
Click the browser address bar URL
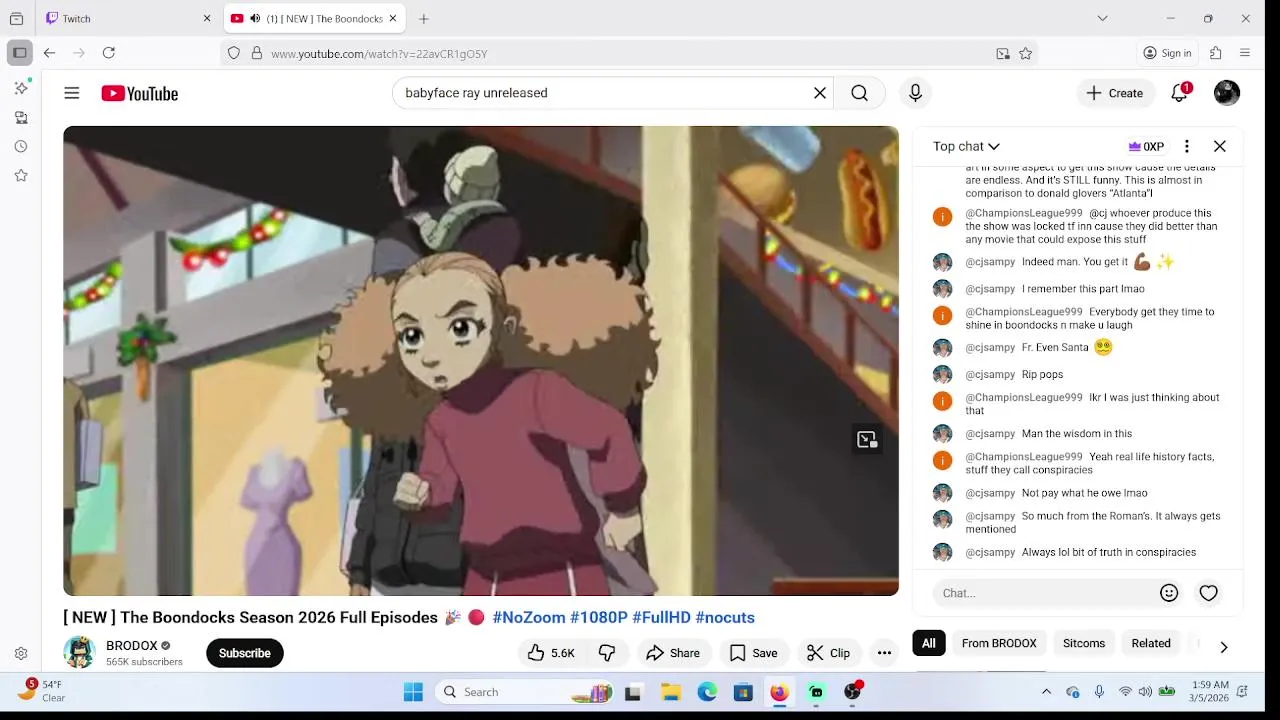(x=379, y=53)
